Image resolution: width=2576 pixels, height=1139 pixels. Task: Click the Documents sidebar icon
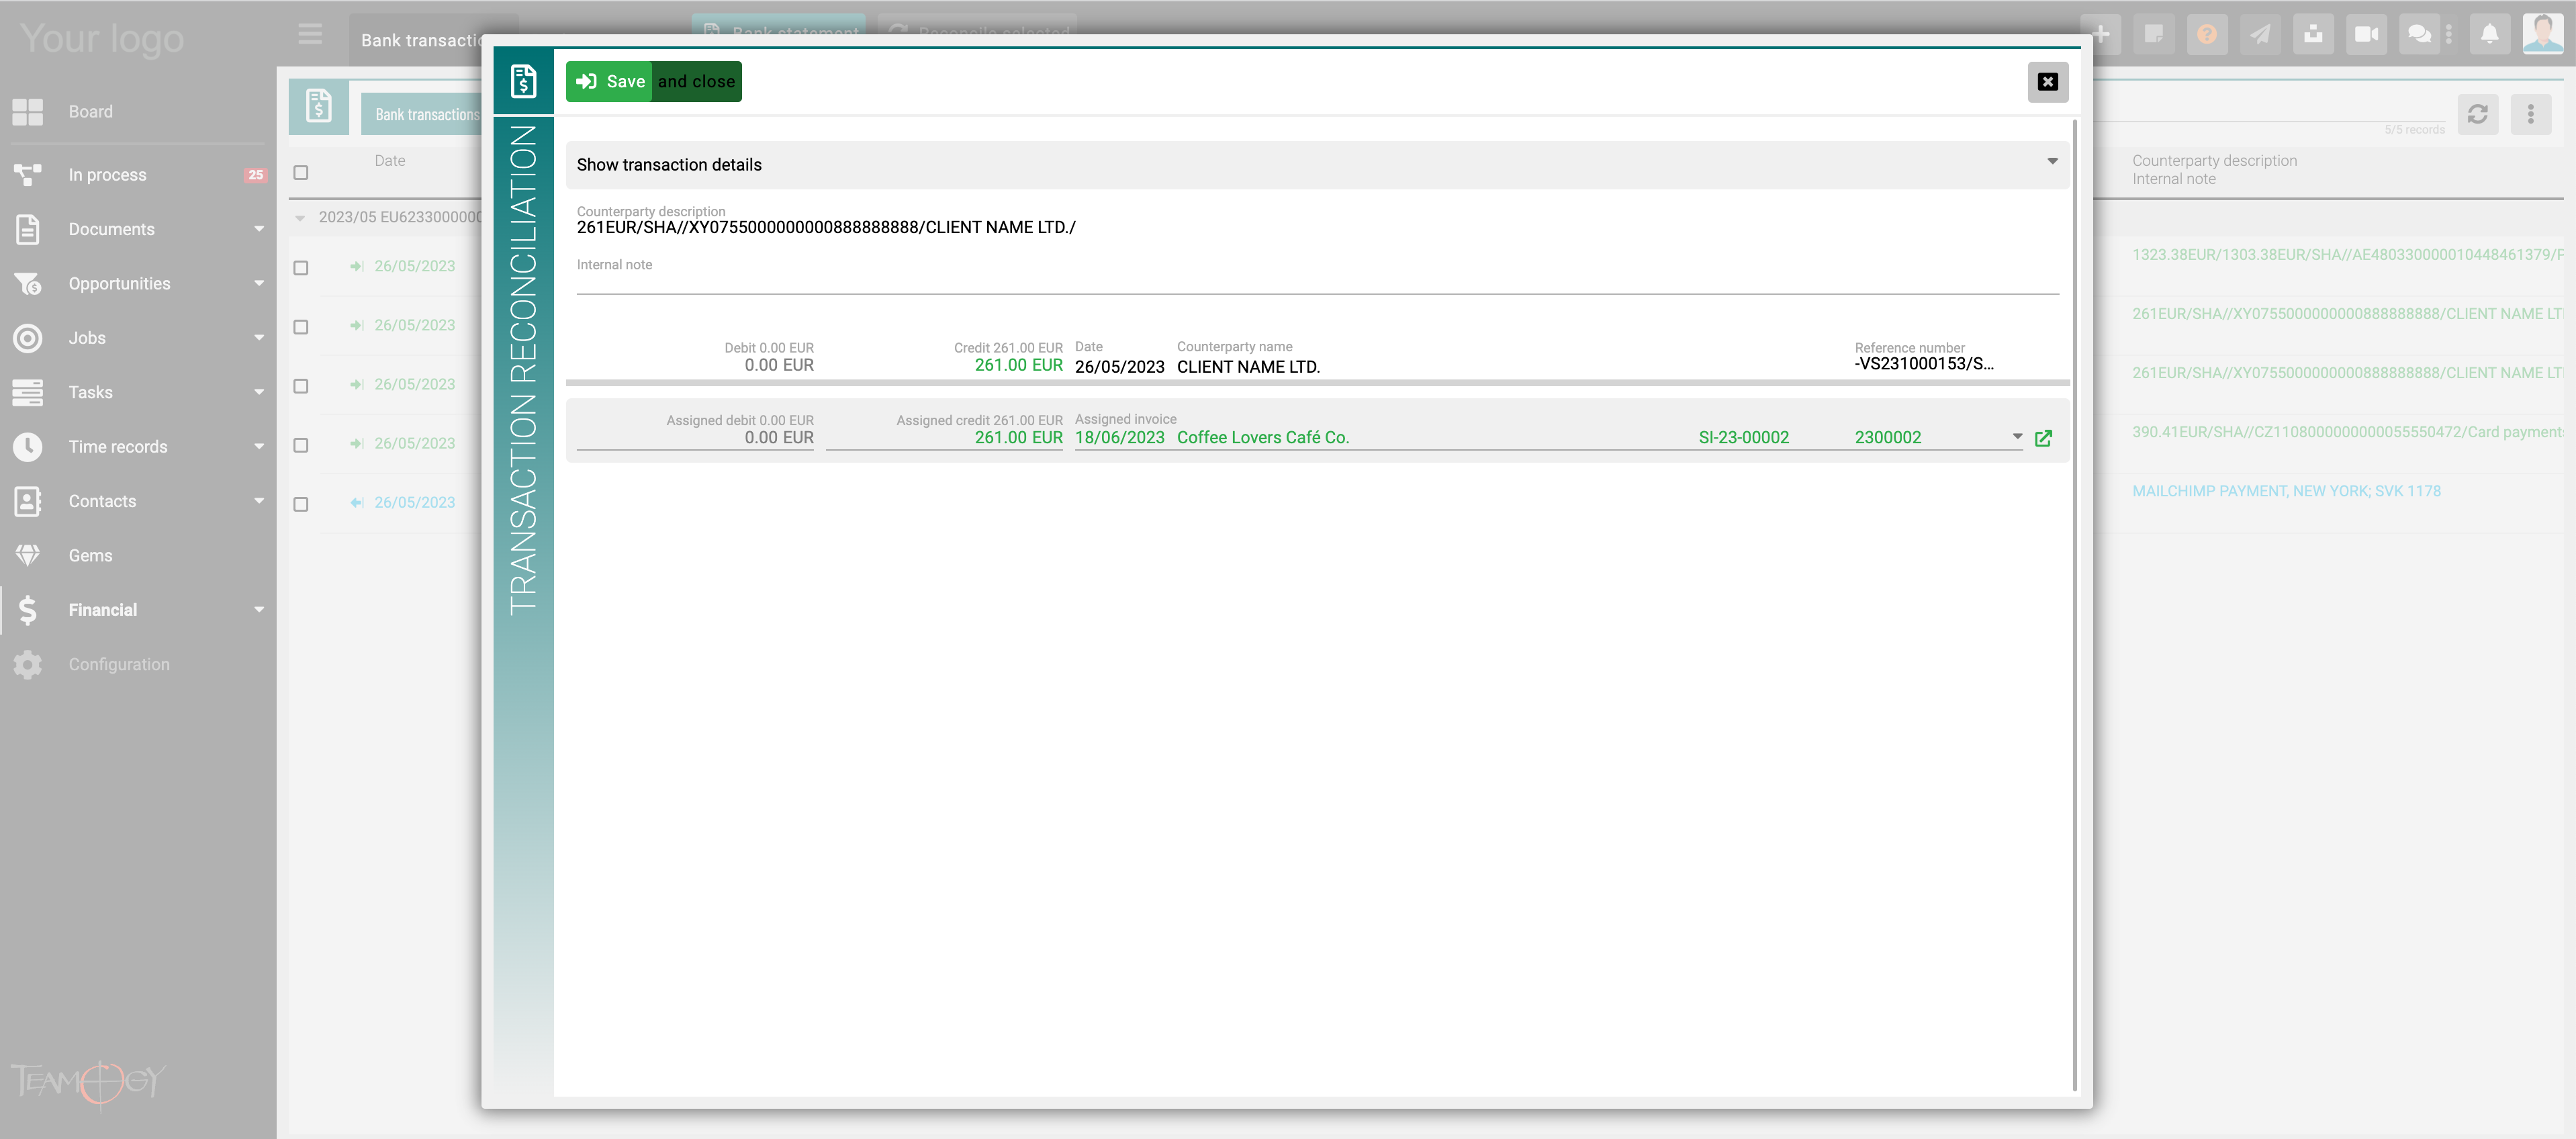tap(28, 229)
